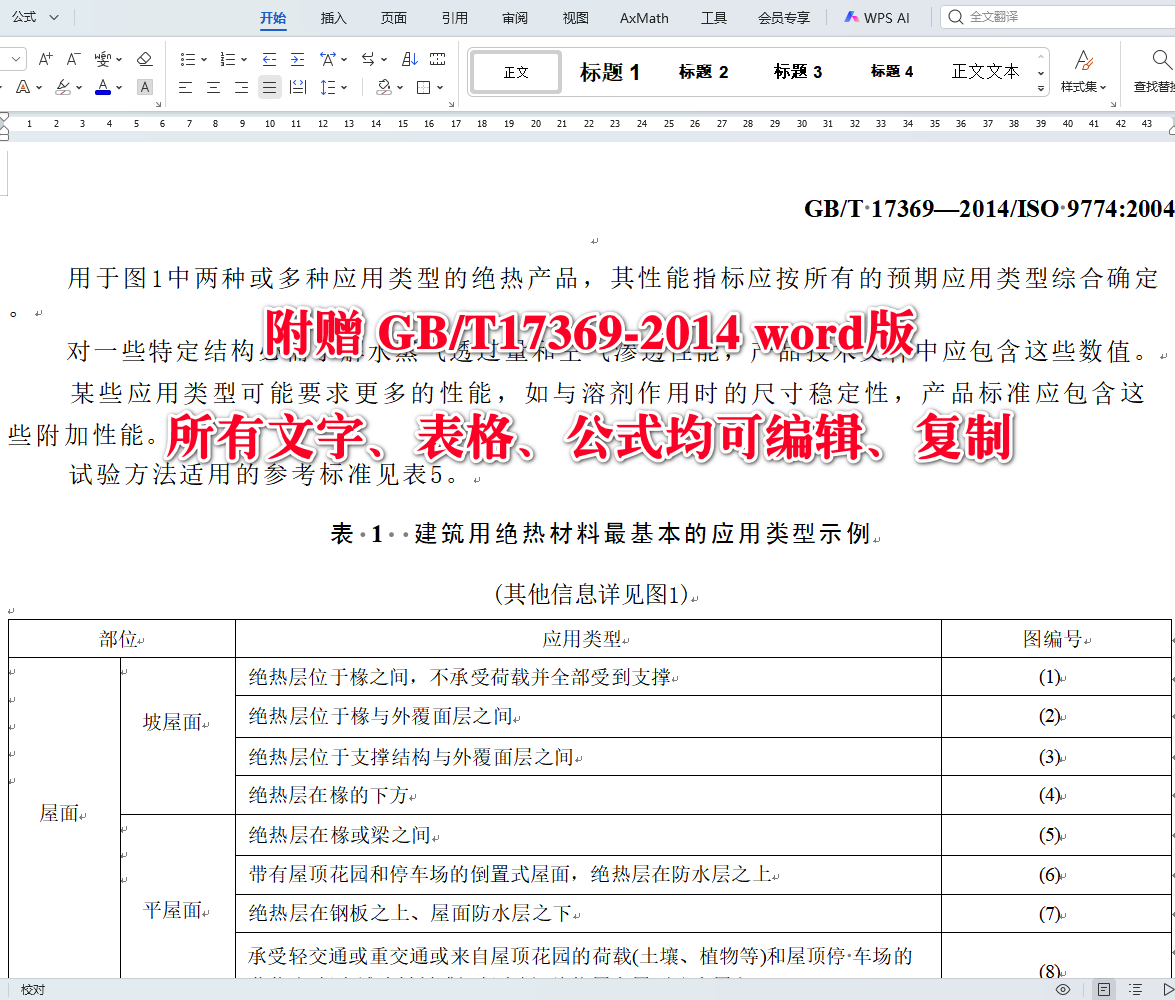
Task: Open the 审阅 ribbon tab
Action: click(x=514, y=17)
